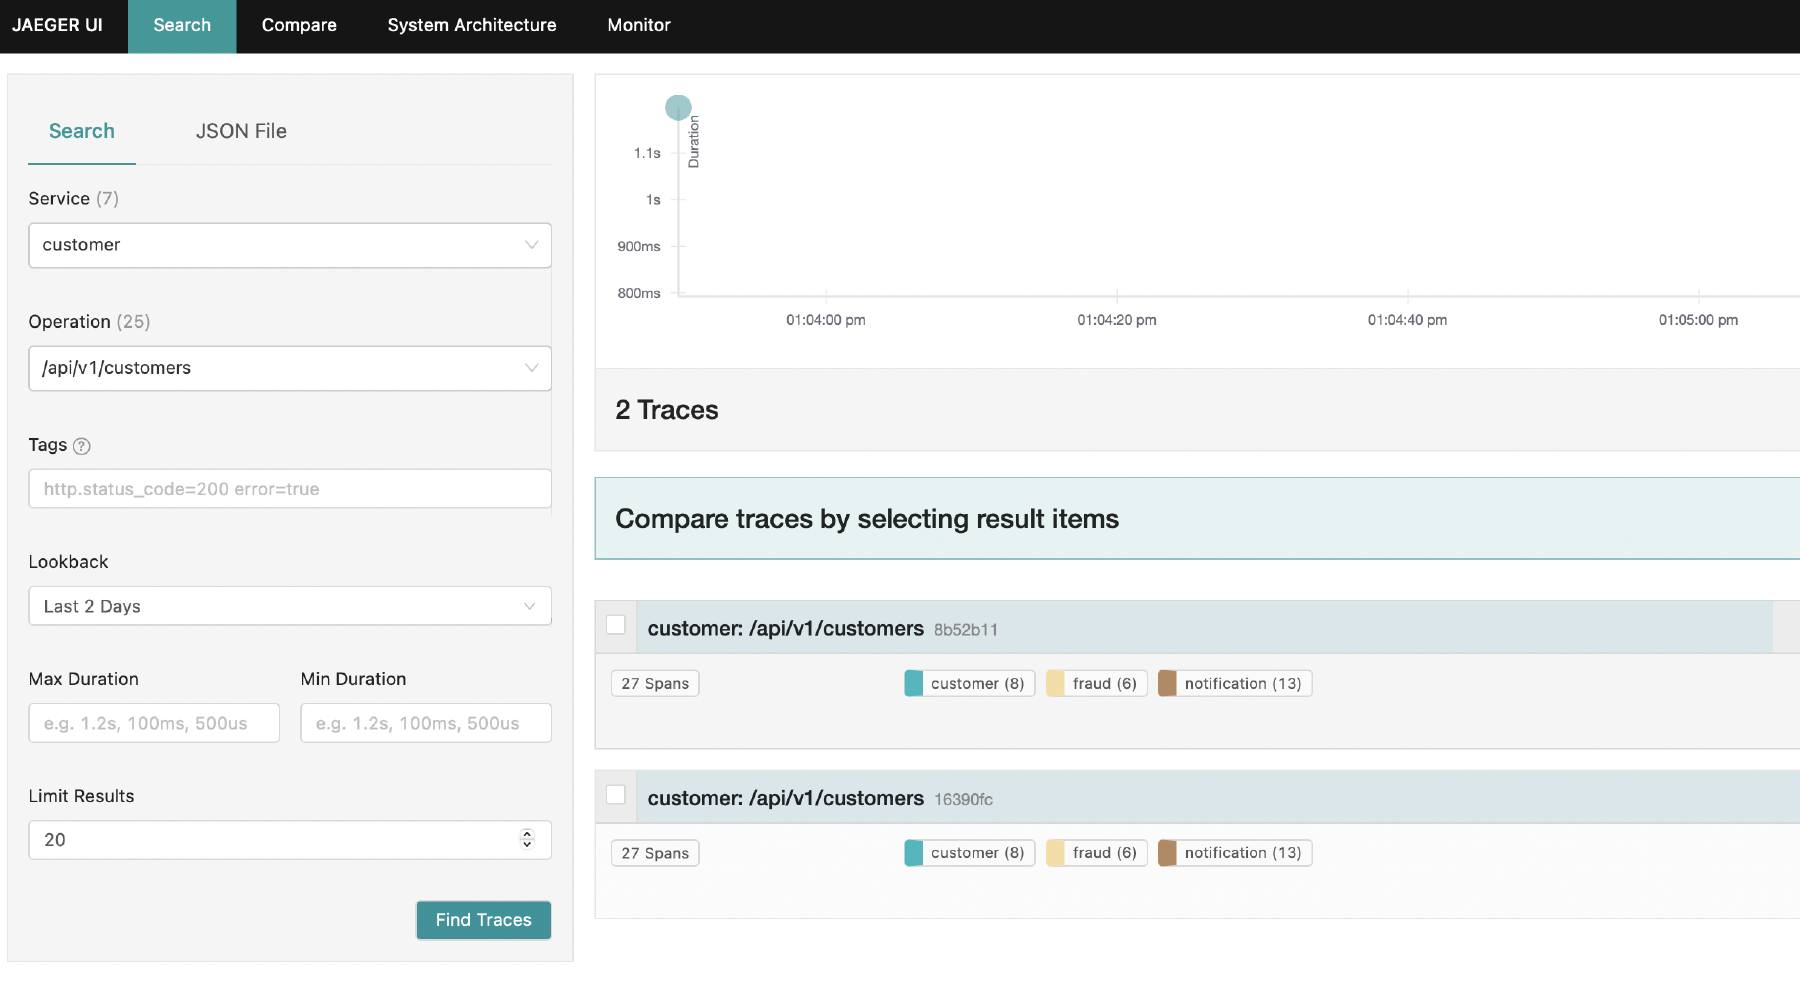Open the Service dropdown showing customer

pos(289,245)
